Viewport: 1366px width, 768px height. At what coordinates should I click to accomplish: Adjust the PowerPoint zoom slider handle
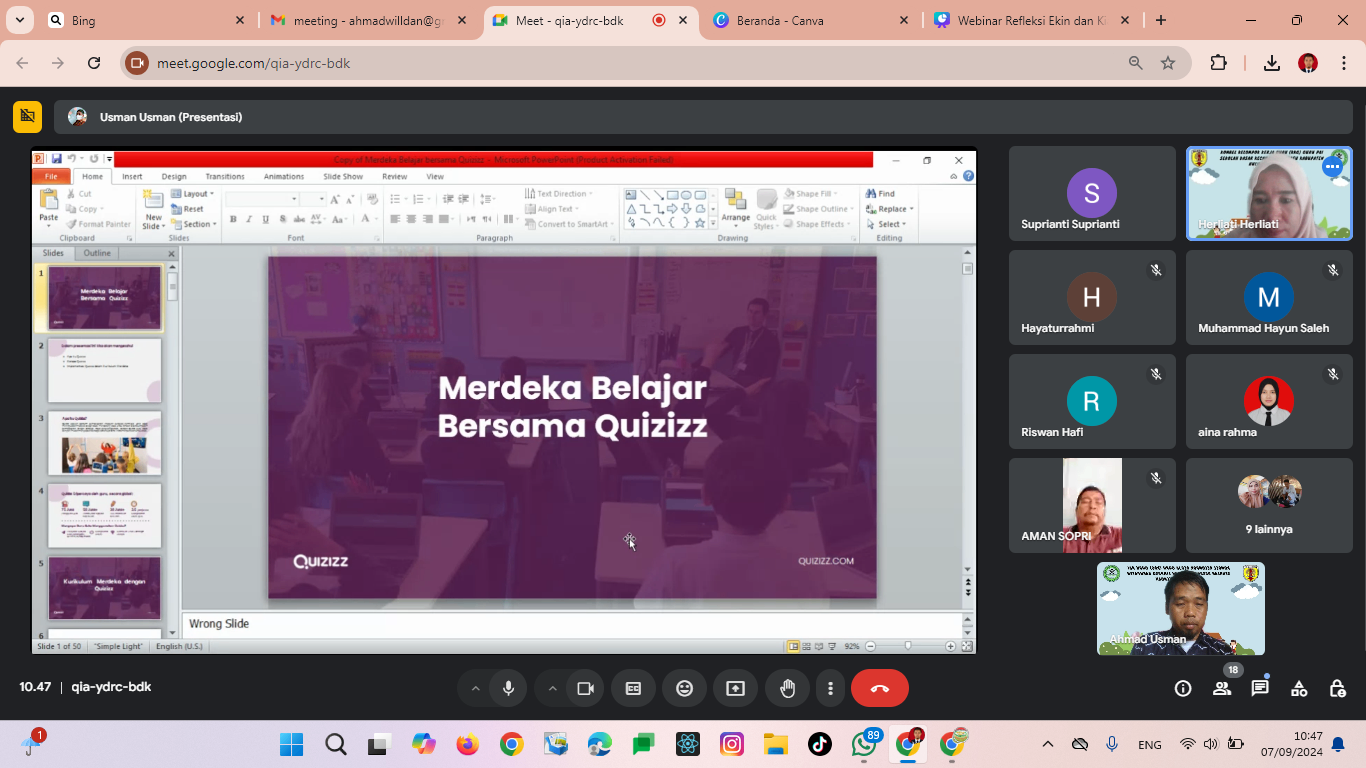(x=908, y=646)
